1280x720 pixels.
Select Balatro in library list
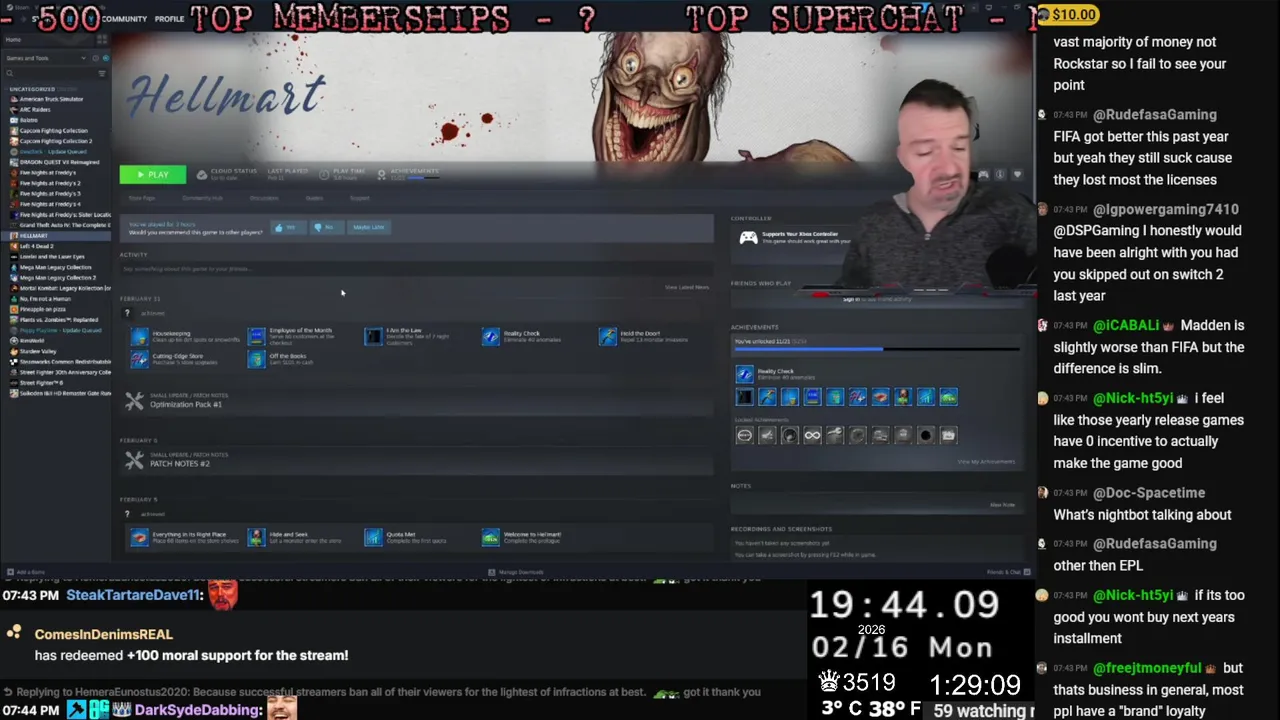tap(28, 120)
